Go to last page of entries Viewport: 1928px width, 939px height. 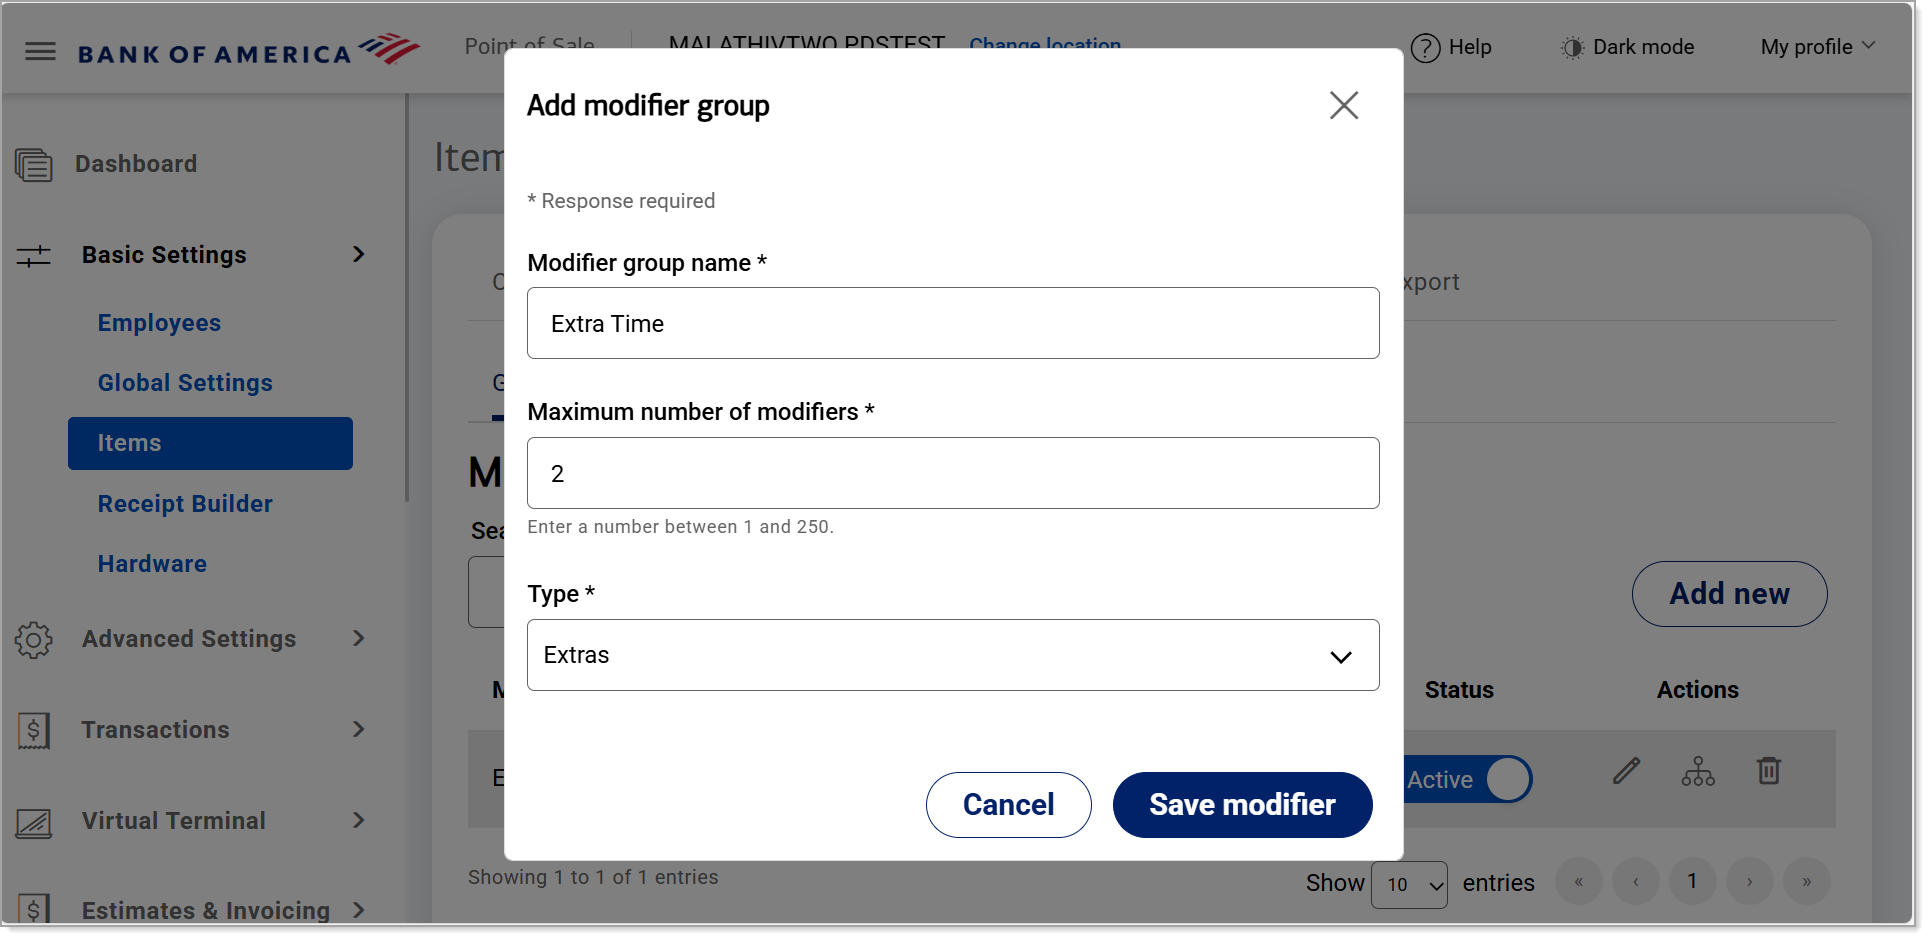[x=1807, y=882]
